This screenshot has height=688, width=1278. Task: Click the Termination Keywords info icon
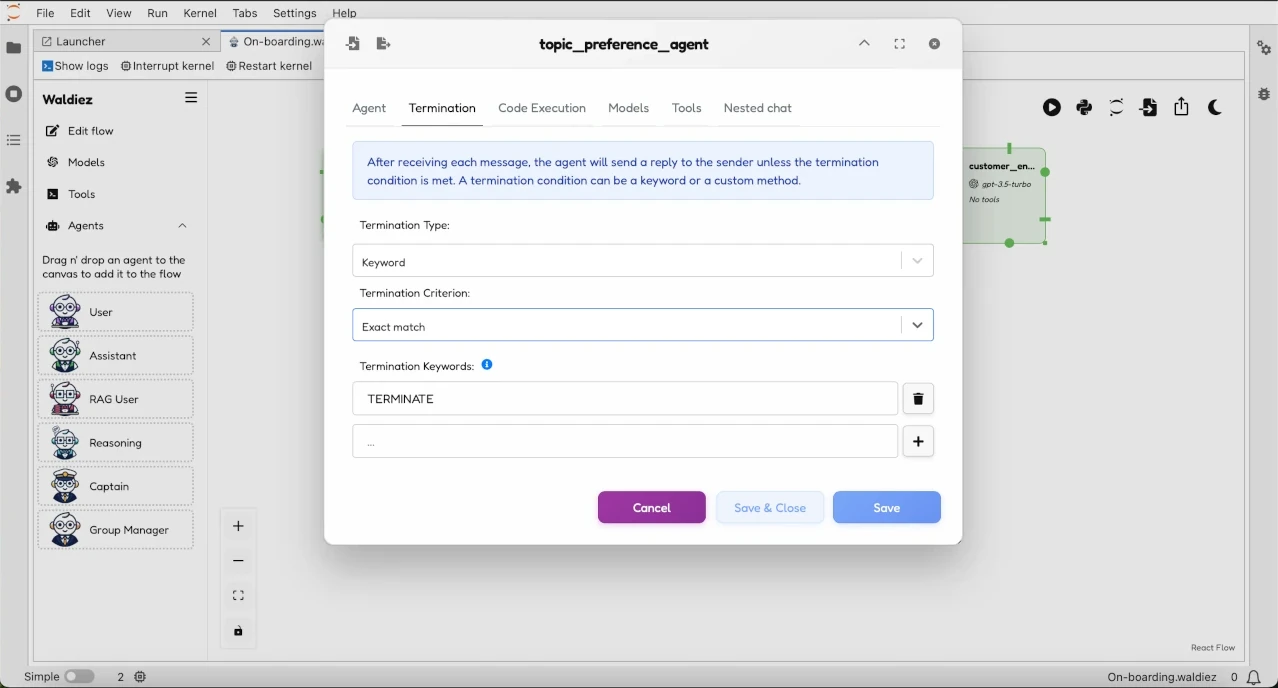click(x=487, y=364)
